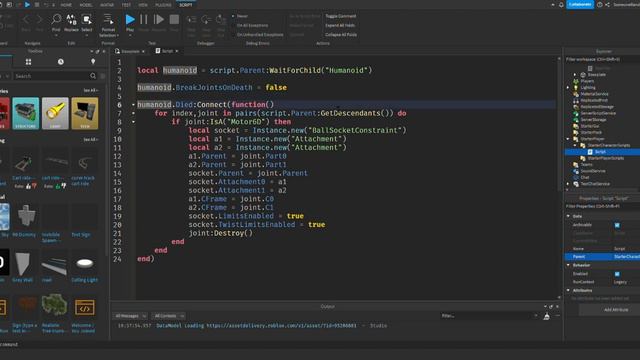This screenshot has width=640, height=360.
Task: Click the small run icon in the title bar
Action: pos(27,4)
